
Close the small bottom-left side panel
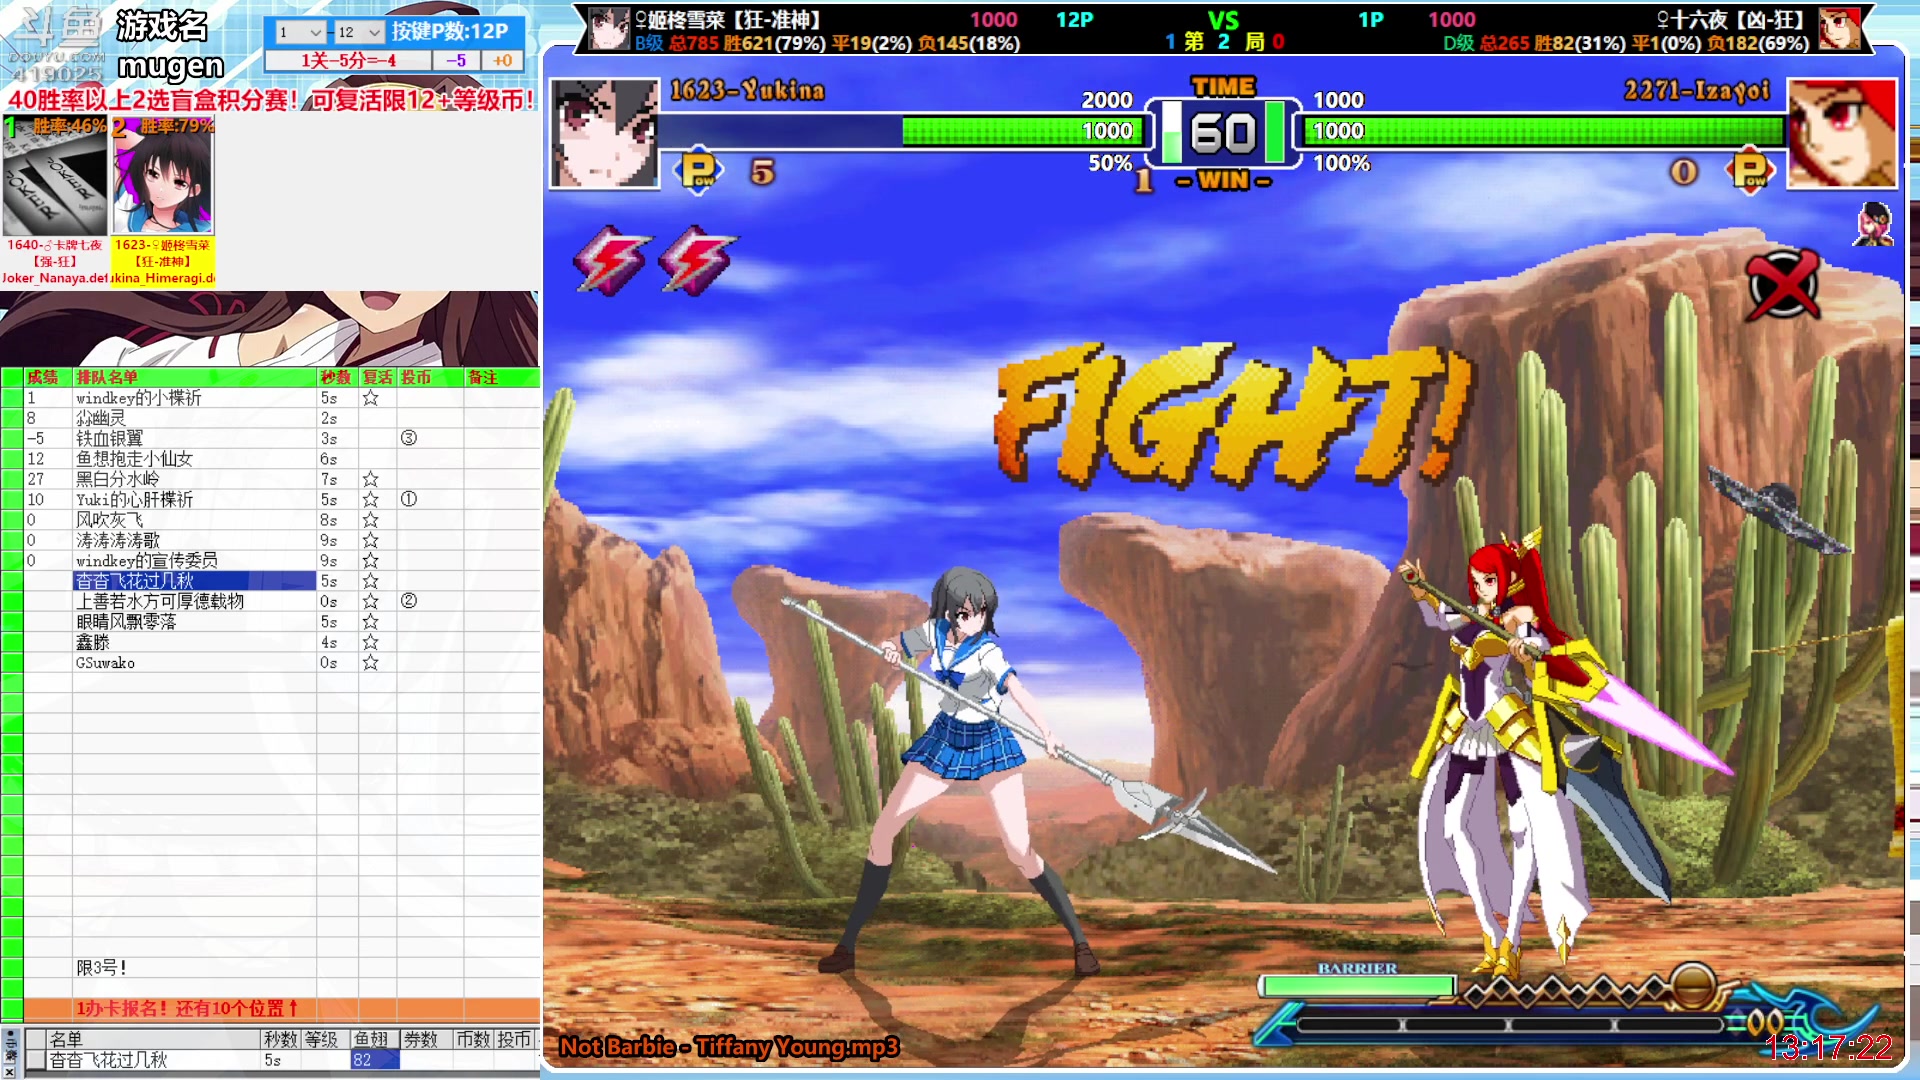tap(9, 1071)
